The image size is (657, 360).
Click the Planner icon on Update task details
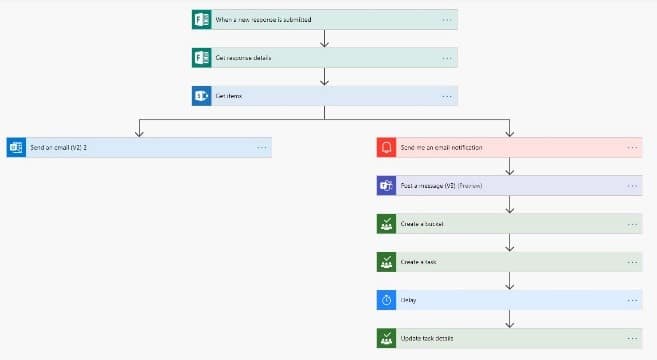pyautogui.click(x=386, y=339)
